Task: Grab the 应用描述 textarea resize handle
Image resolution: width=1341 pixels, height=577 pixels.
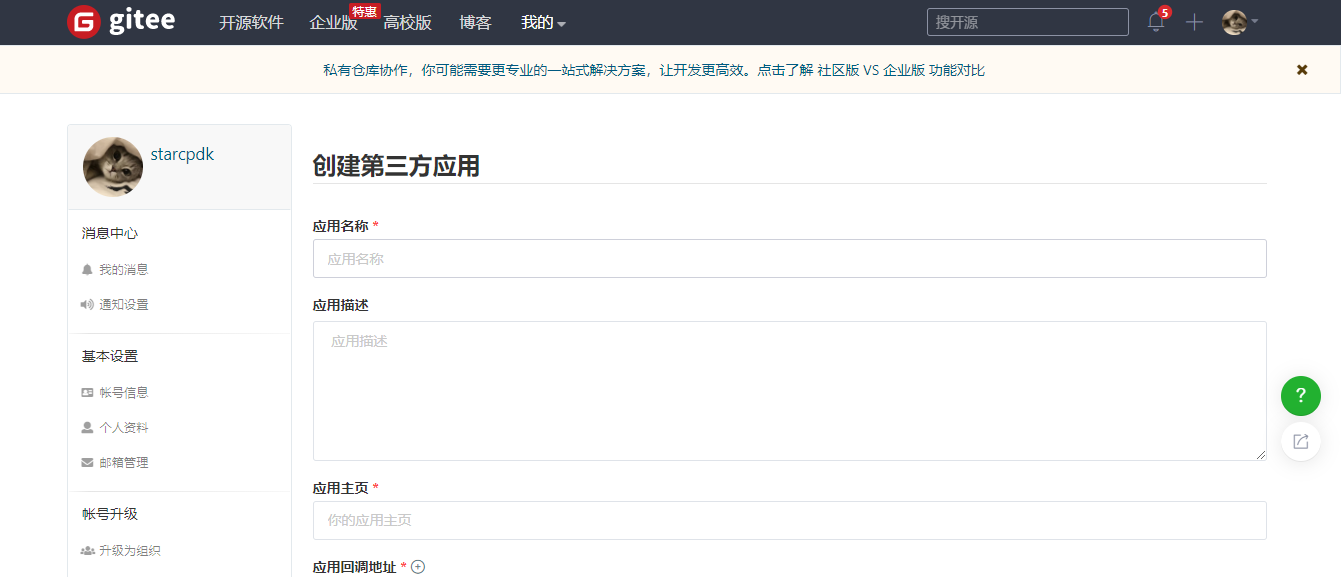Action: [1260, 454]
